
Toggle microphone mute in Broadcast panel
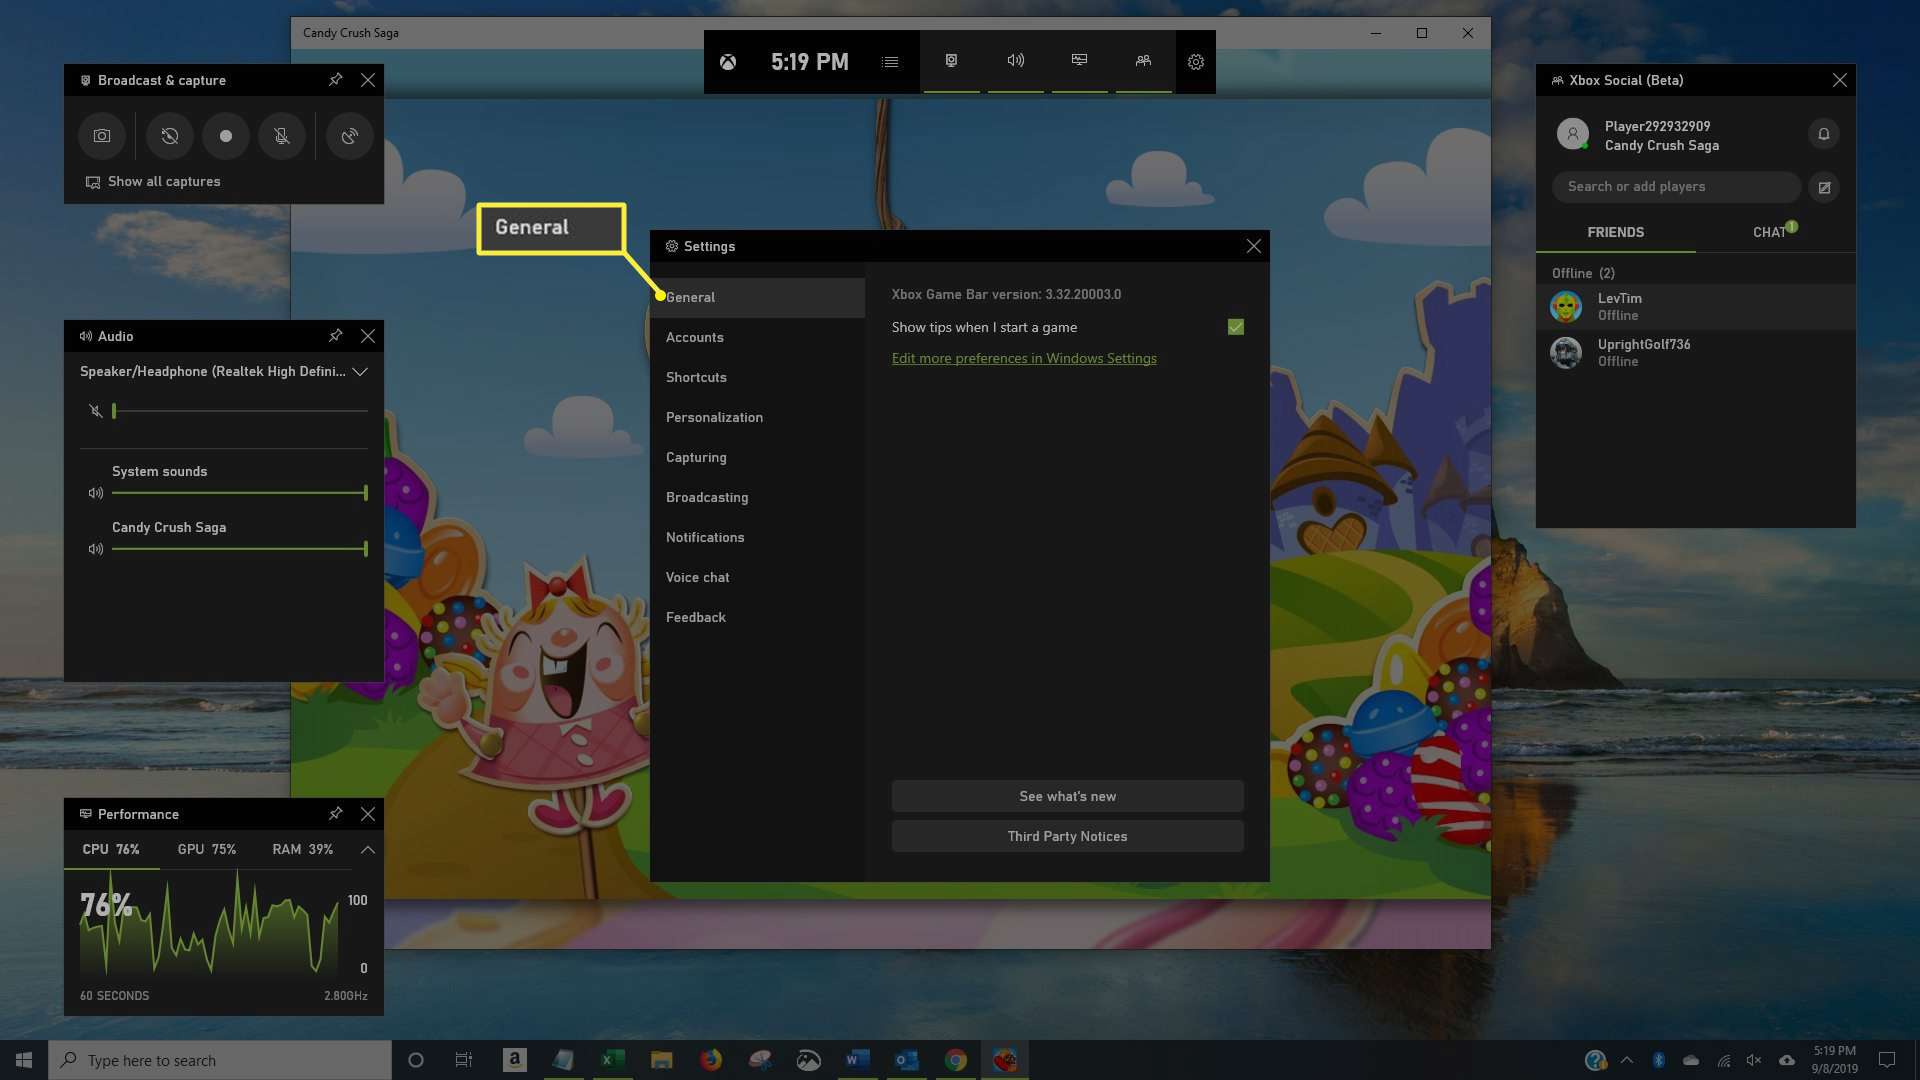(281, 135)
